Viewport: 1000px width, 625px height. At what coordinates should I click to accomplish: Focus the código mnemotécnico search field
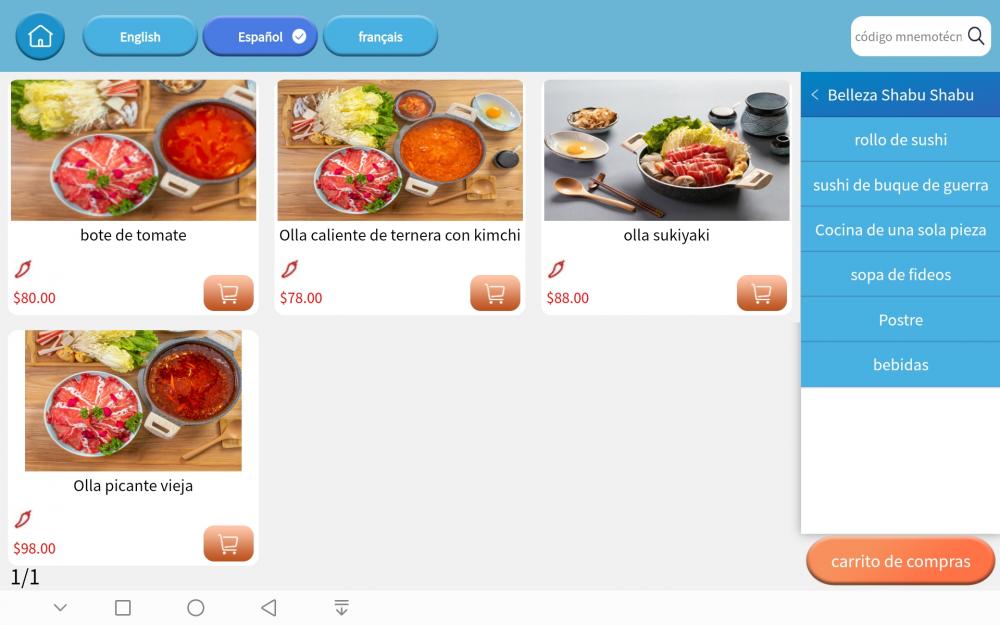(909, 36)
